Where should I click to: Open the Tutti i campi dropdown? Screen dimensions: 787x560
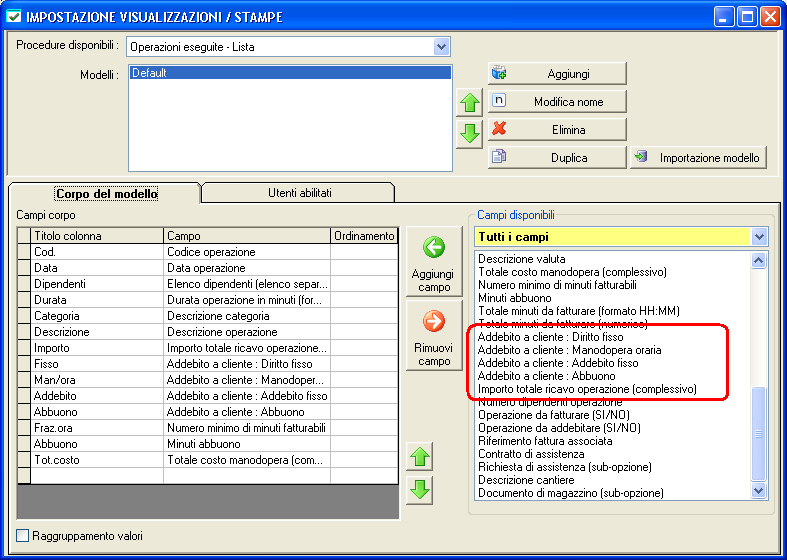(759, 236)
